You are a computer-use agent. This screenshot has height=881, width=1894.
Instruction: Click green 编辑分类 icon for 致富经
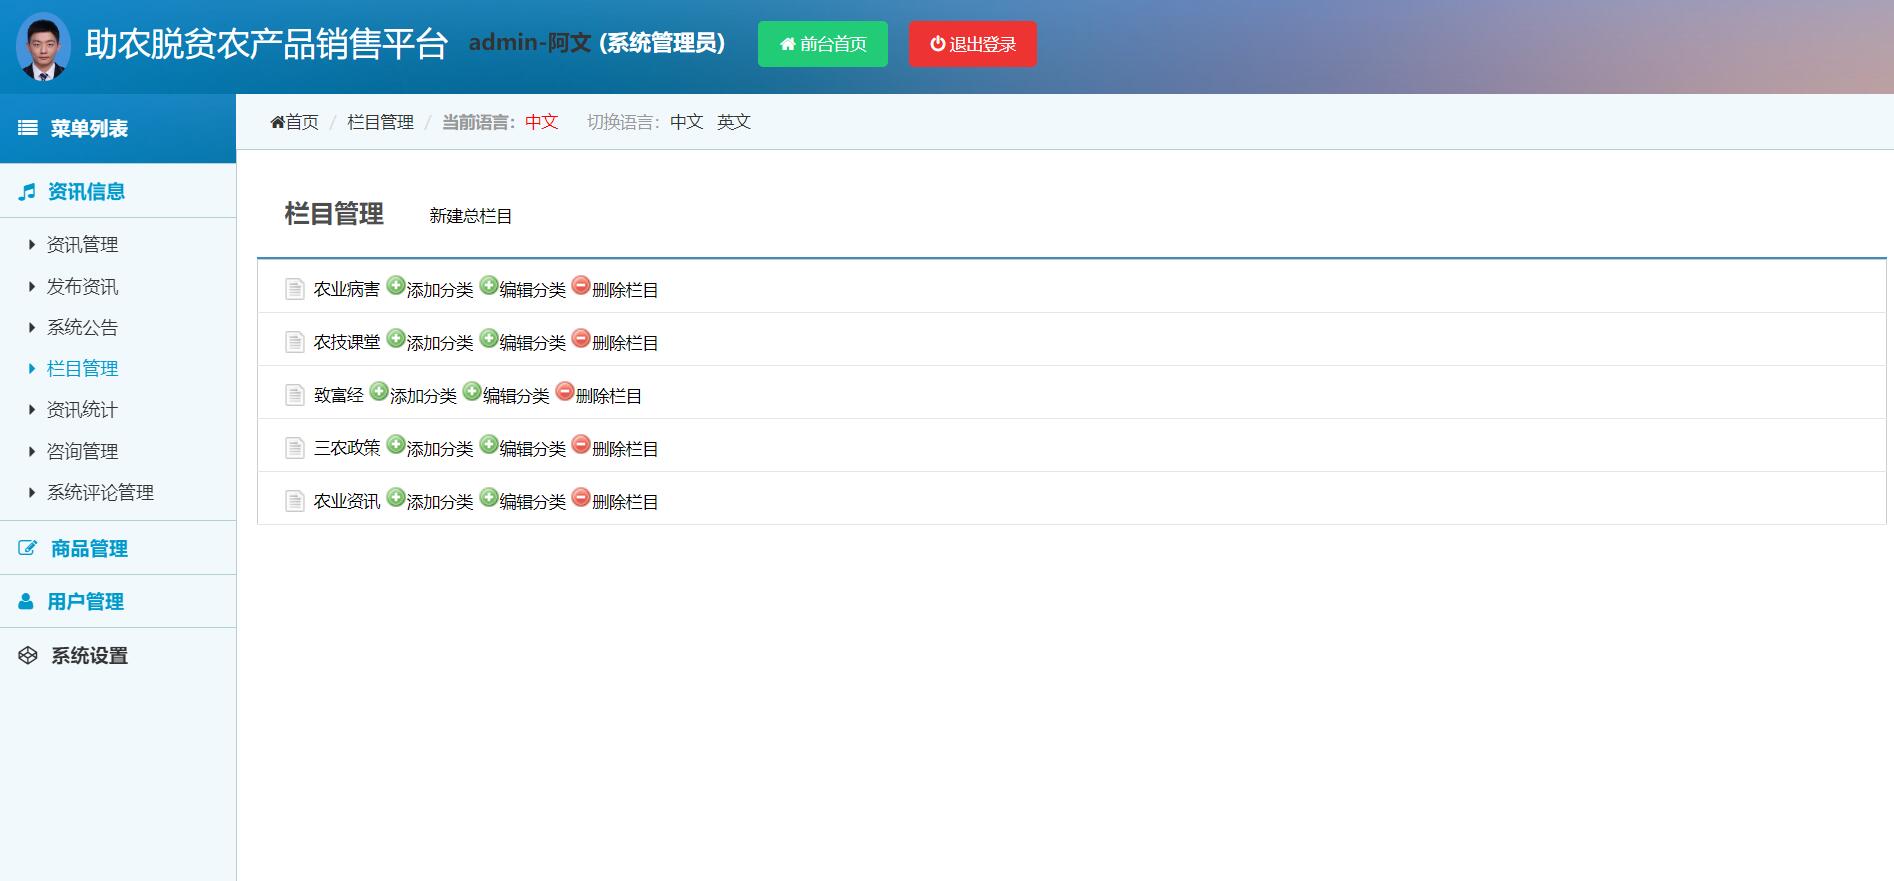click(x=472, y=391)
